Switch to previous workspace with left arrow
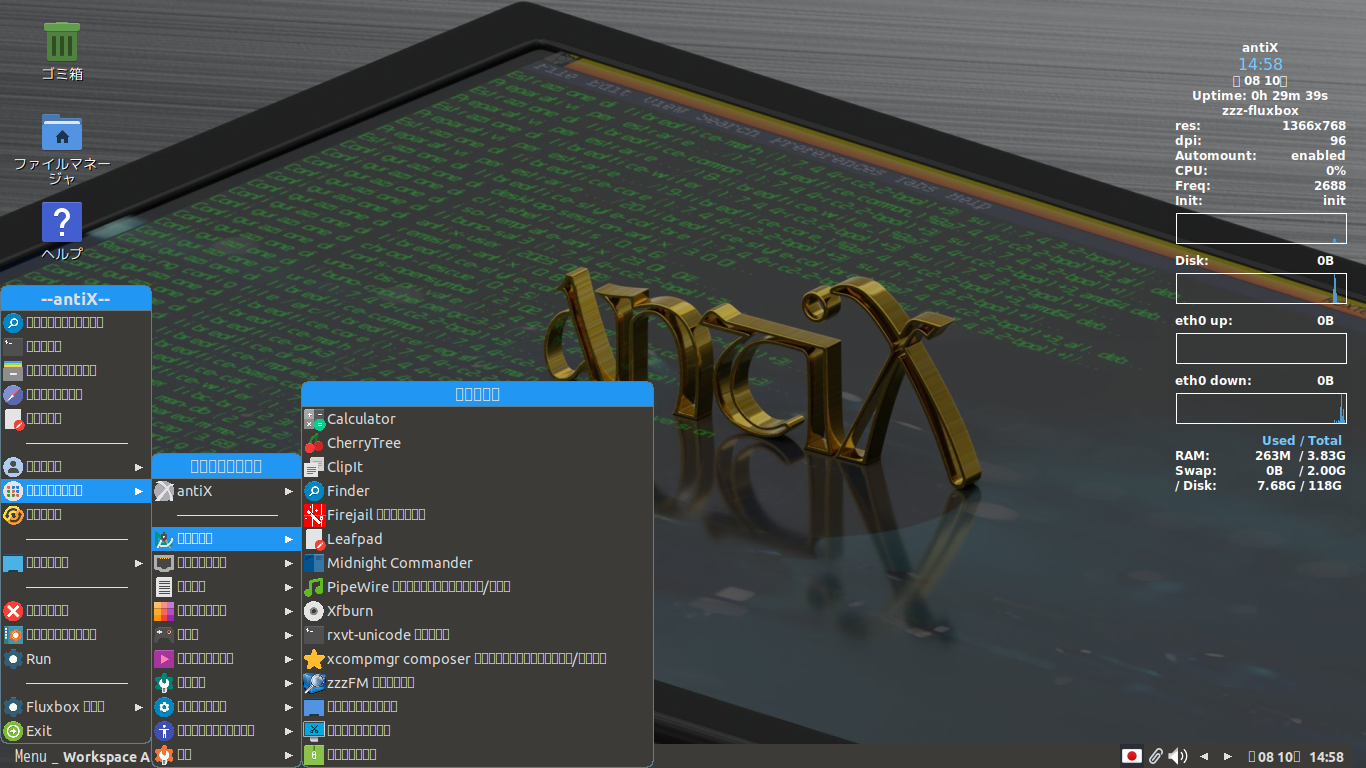The image size is (1366, 768). click(x=1204, y=756)
